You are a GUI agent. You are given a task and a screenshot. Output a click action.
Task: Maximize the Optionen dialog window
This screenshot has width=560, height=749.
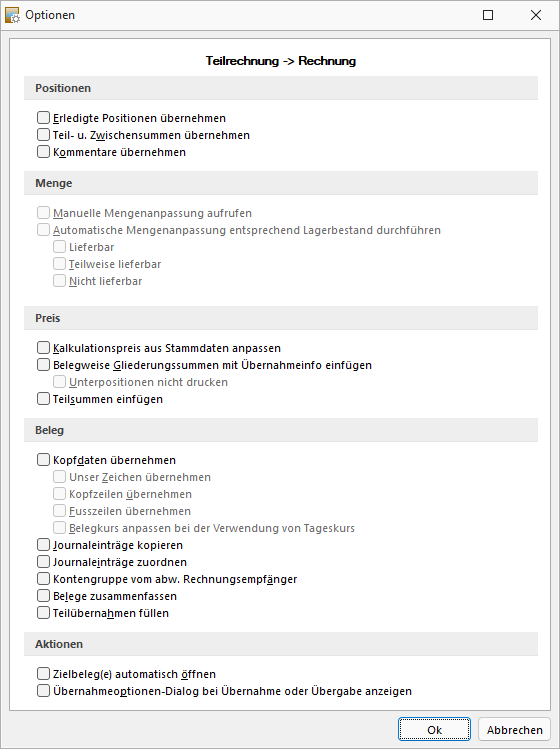pos(488,15)
